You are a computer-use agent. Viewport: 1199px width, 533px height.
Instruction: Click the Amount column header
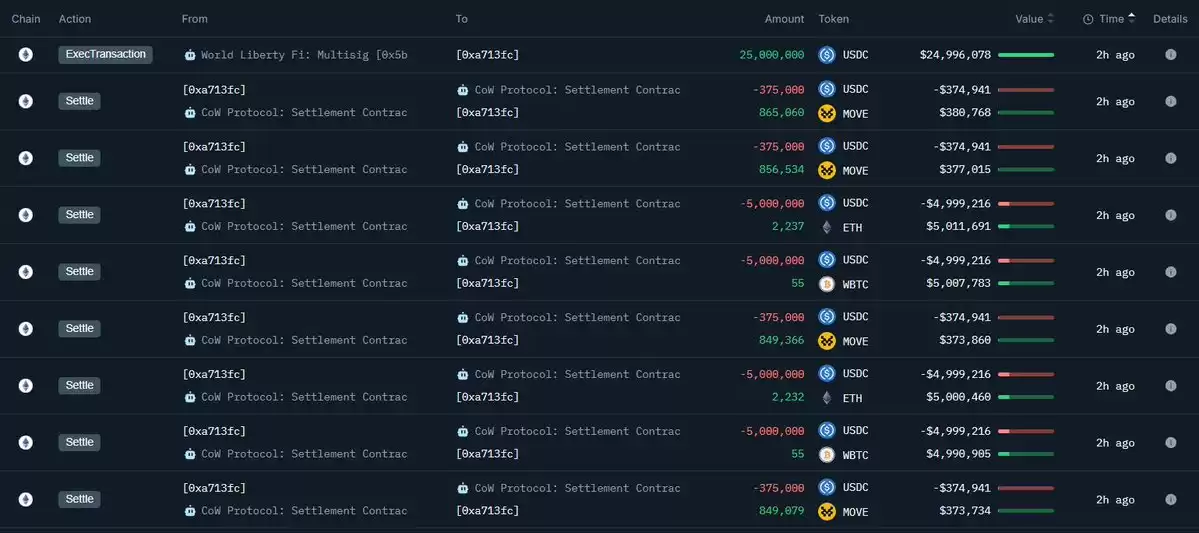tap(785, 19)
